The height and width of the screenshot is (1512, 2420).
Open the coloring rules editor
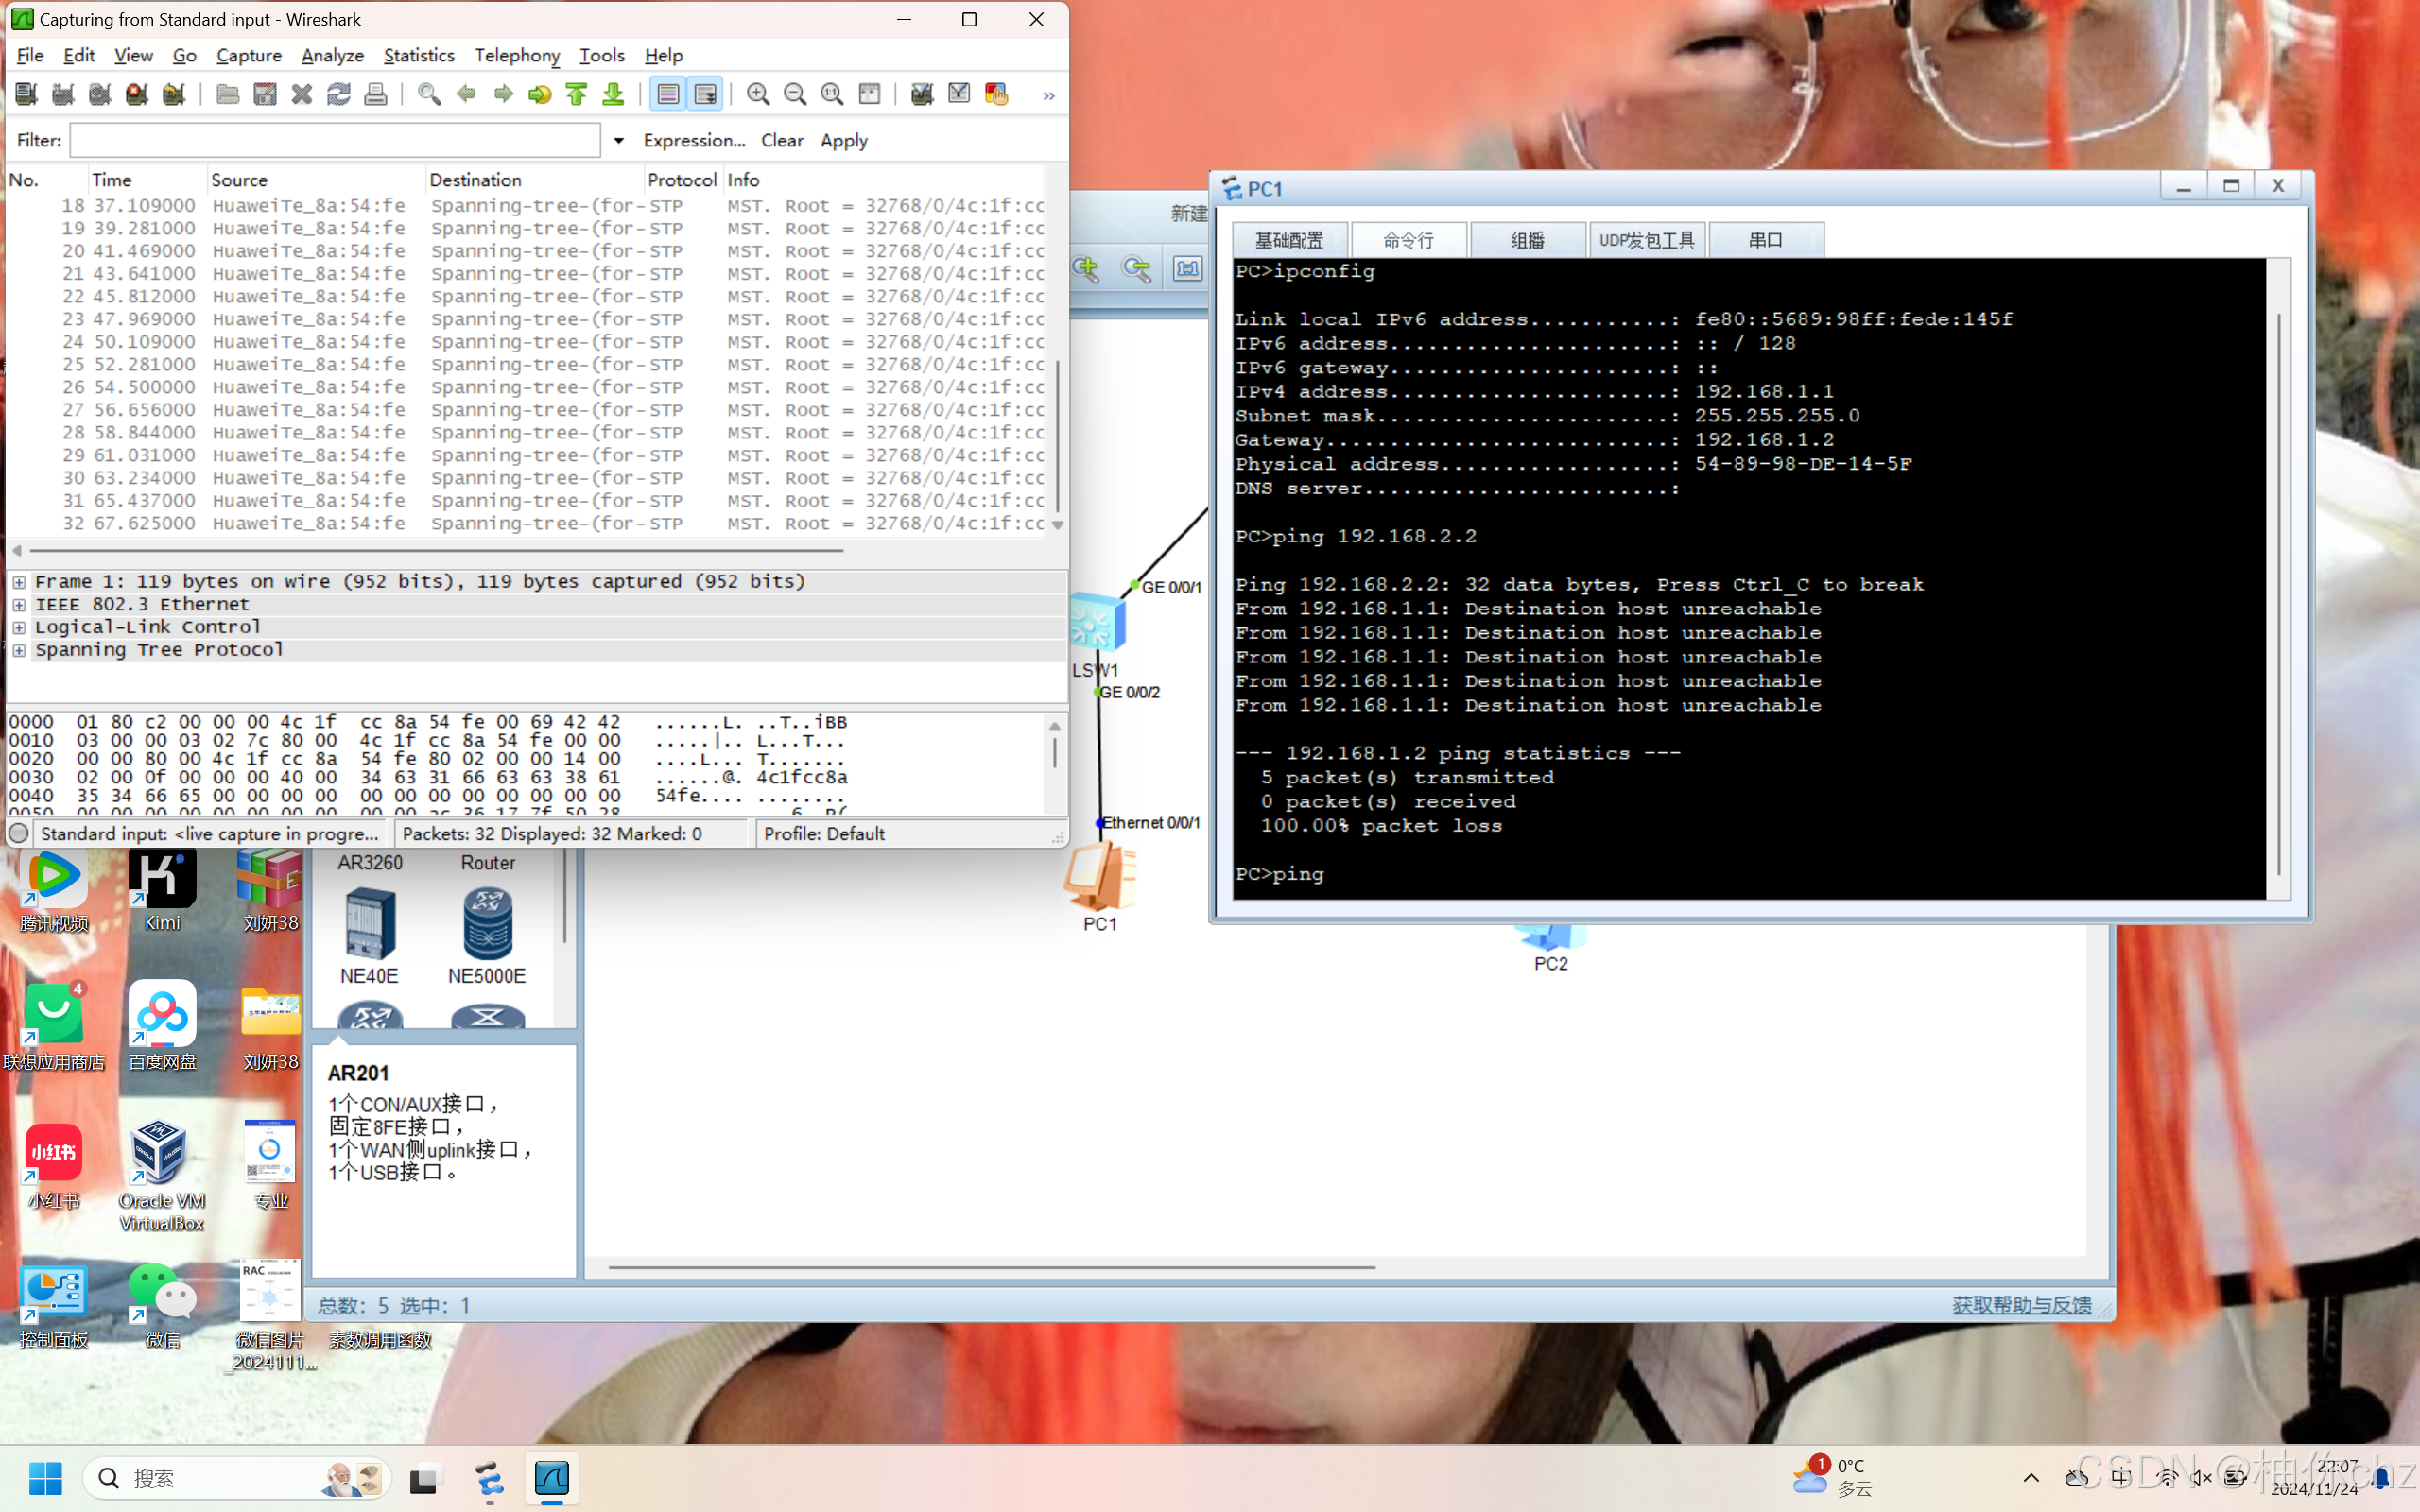996,94
